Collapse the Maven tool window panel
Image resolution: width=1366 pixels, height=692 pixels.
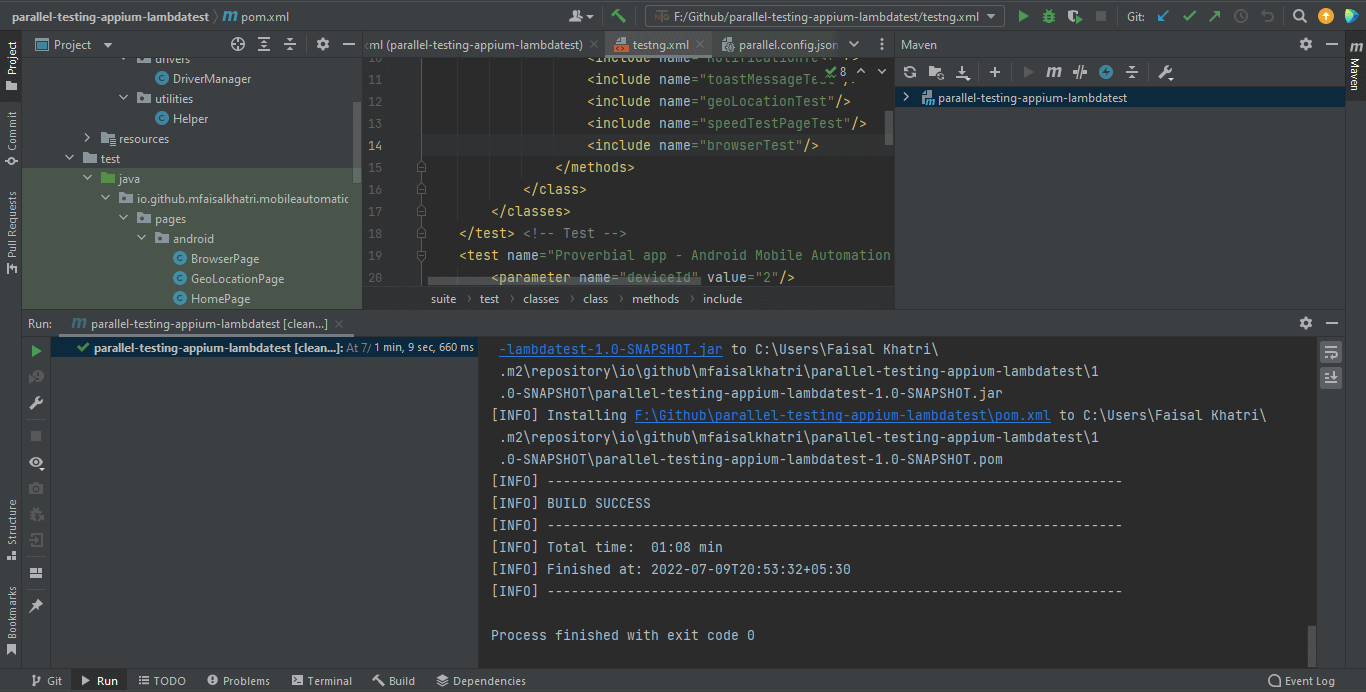(x=1333, y=44)
